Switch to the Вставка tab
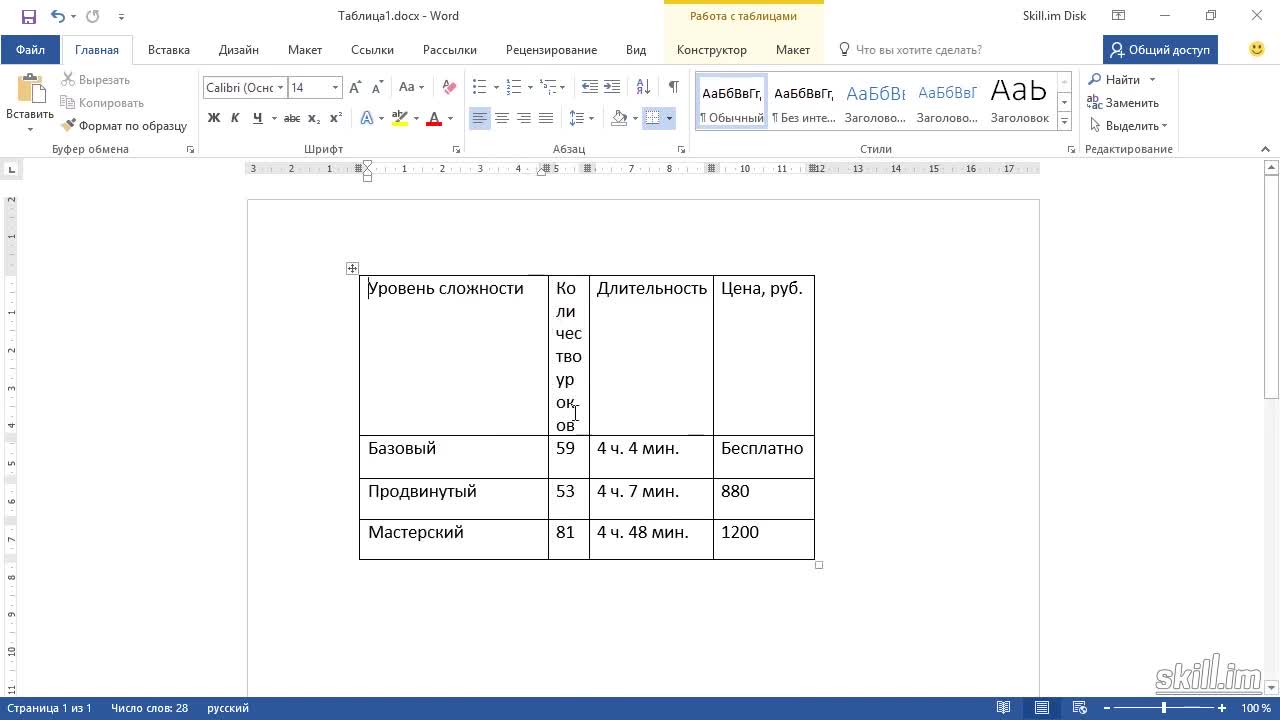This screenshot has width=1280, height=720. tap(169, 49)
